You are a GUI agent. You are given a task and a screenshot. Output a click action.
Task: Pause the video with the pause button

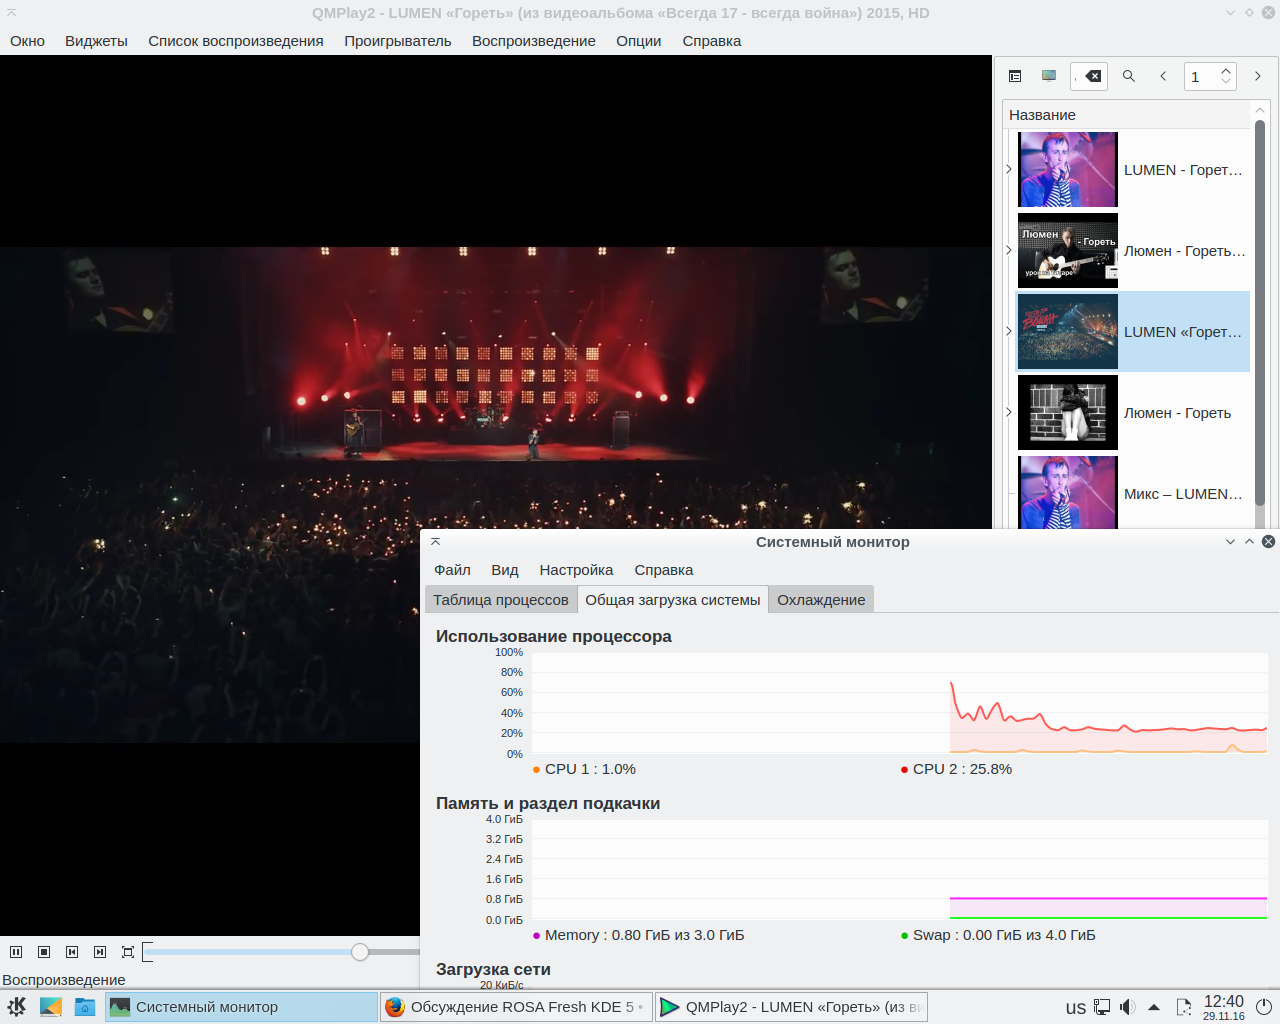[x=16, y=952]
